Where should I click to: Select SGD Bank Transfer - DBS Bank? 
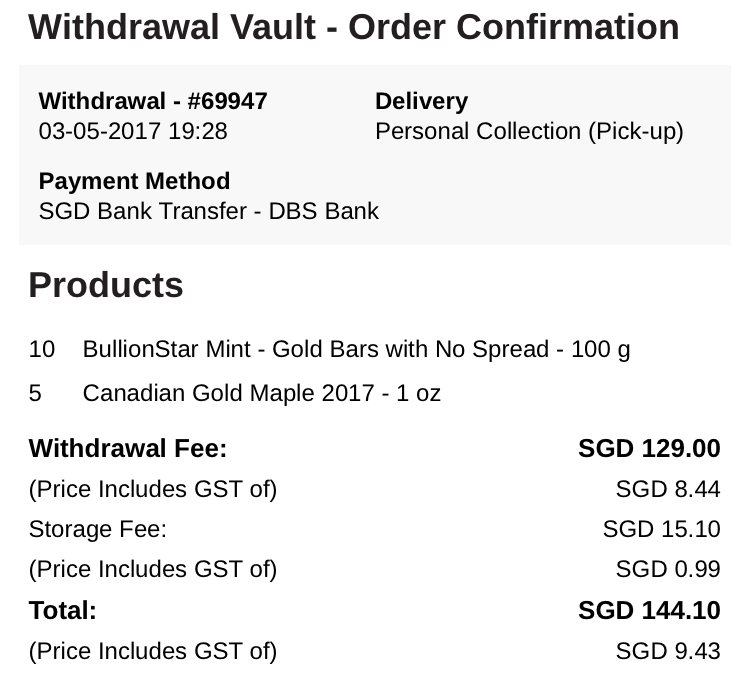(x=208, y=211)
